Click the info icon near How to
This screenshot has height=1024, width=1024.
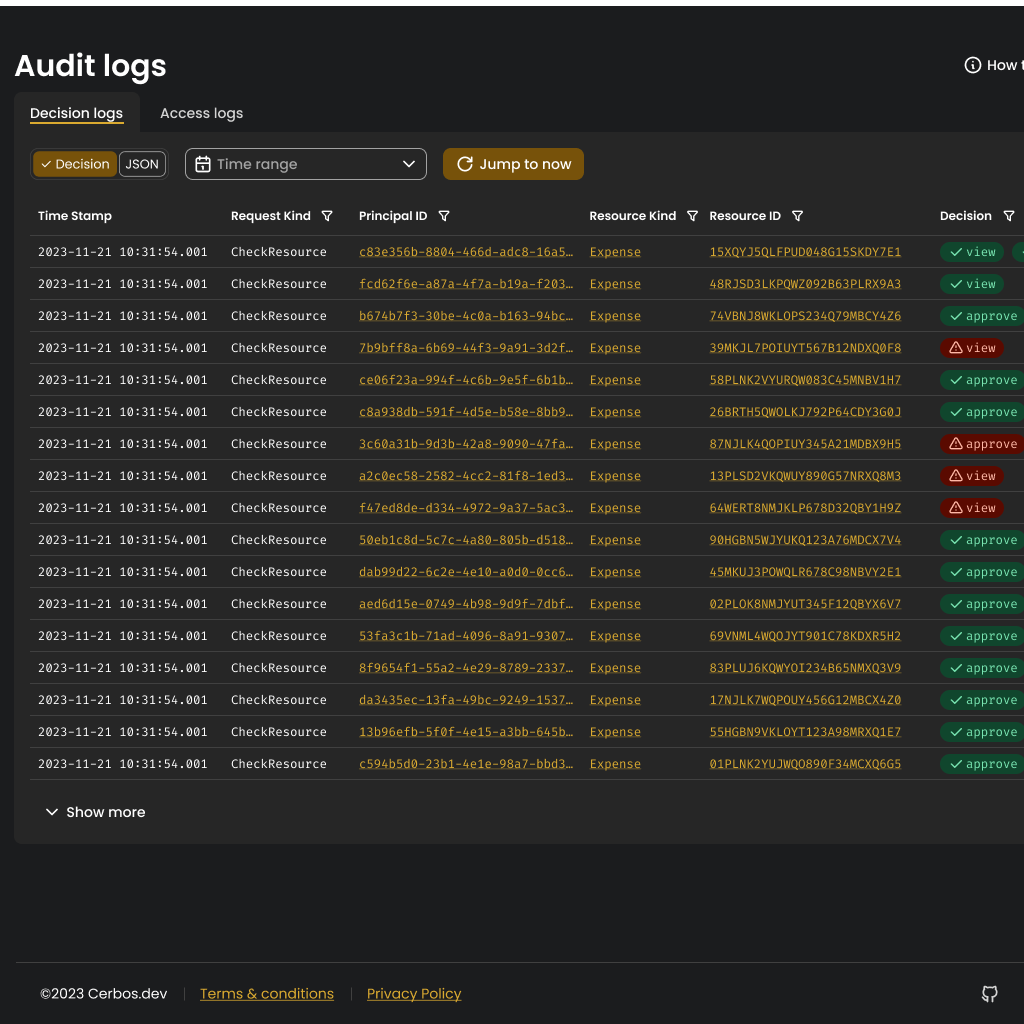point(972,65)
